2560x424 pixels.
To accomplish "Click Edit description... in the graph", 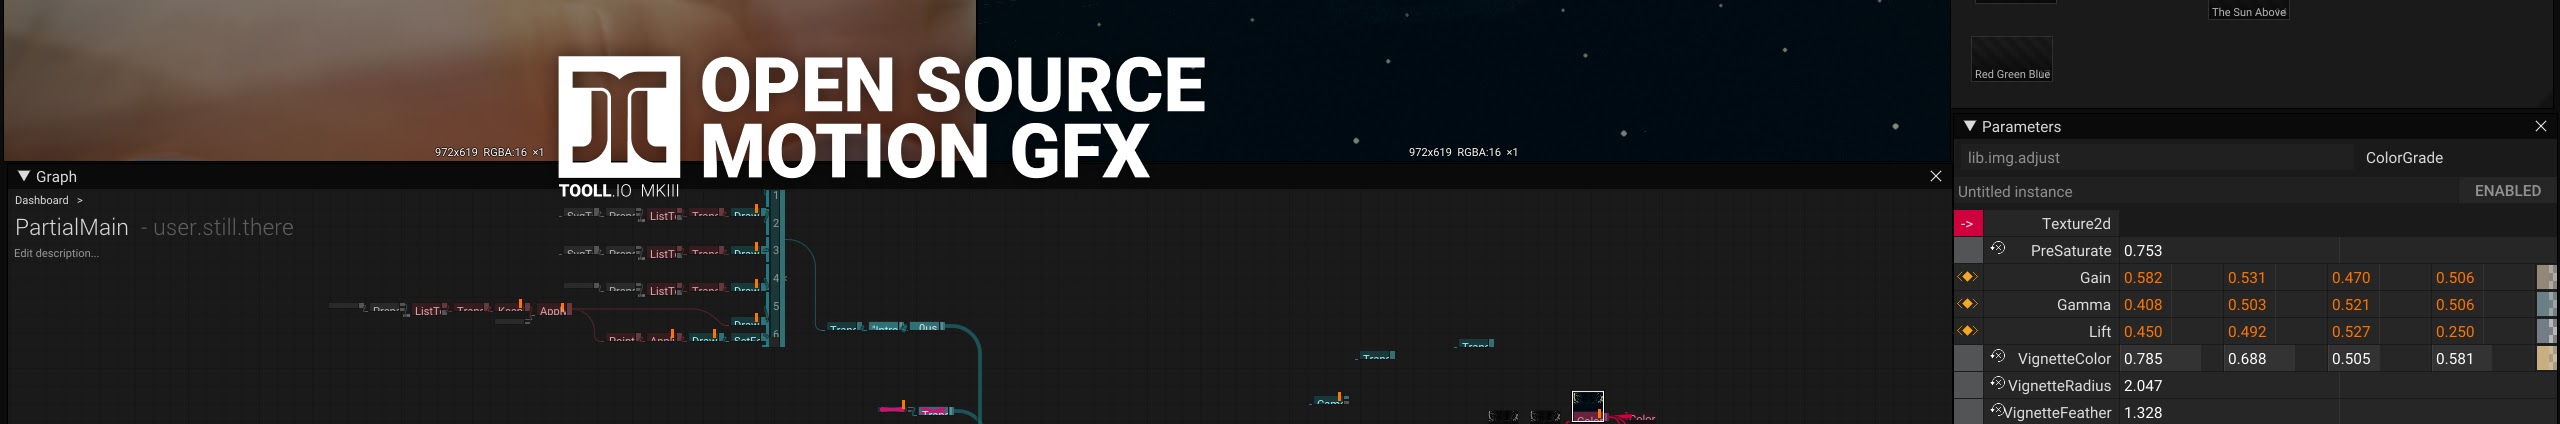I will click(x=56, y=253).
